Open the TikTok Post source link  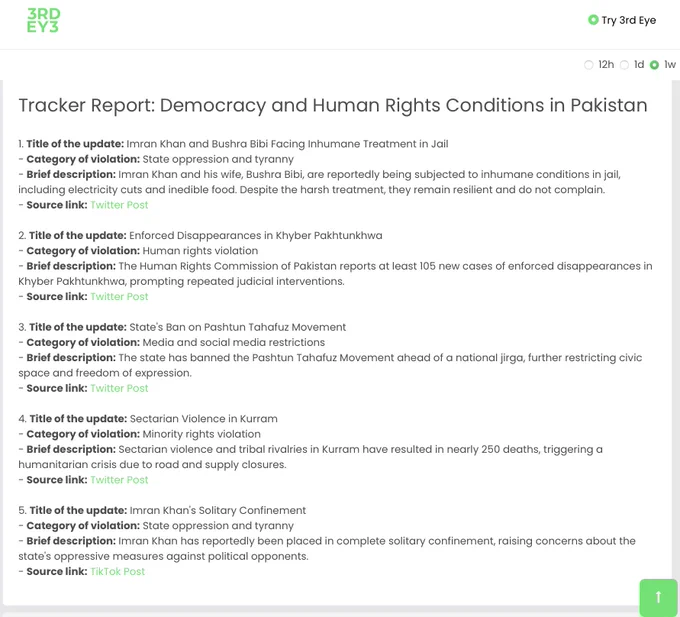(x=117, y=572)
